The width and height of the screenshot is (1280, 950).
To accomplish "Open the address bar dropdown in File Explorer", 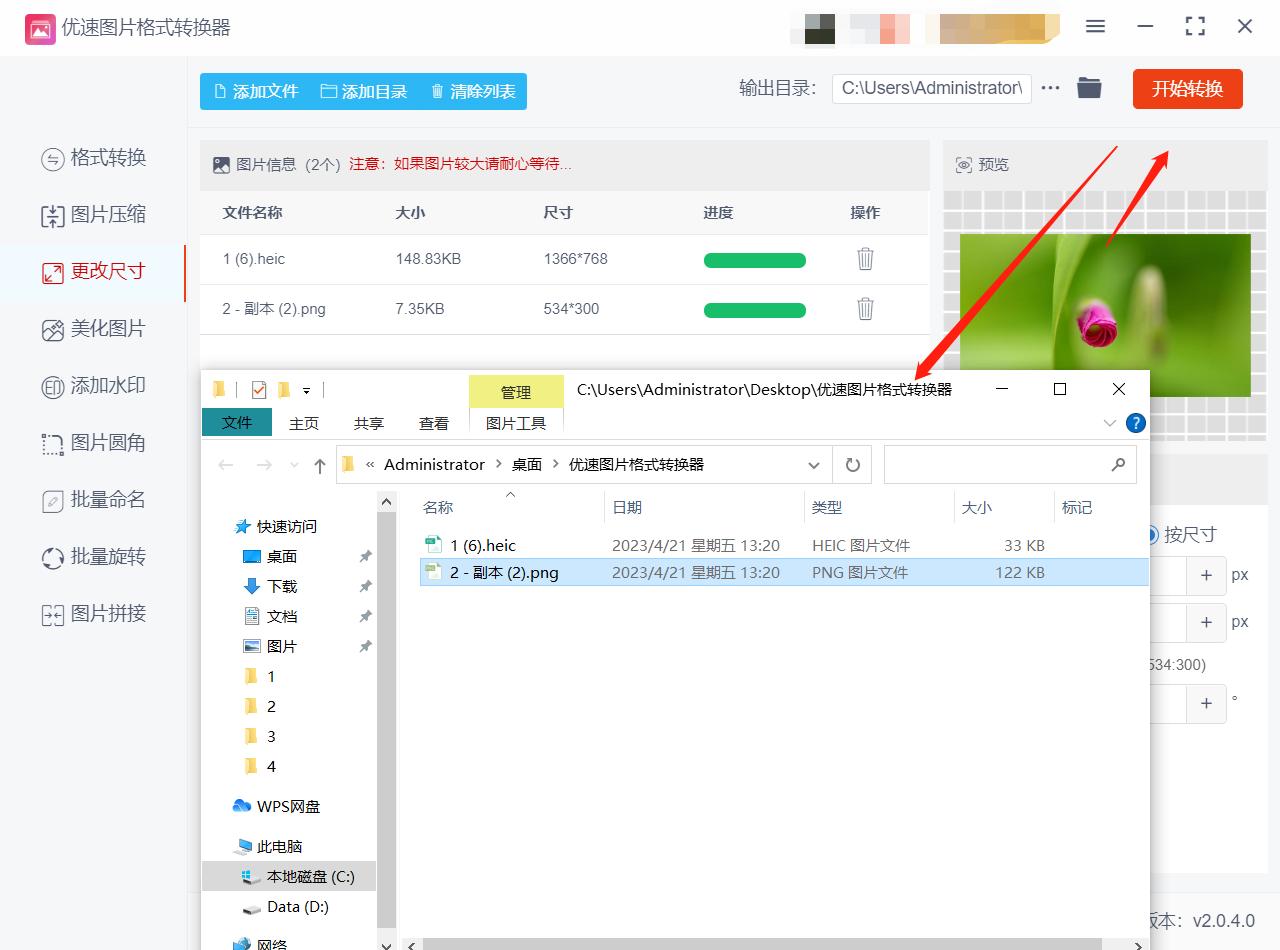I will pos(813,464).
